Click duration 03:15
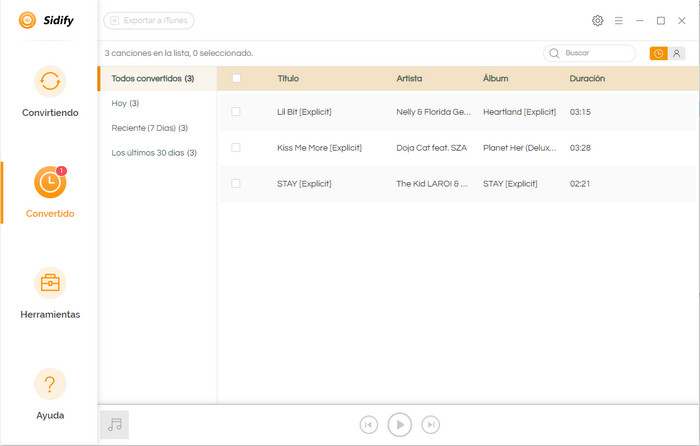The image size is (700, 446). point(580,112)
